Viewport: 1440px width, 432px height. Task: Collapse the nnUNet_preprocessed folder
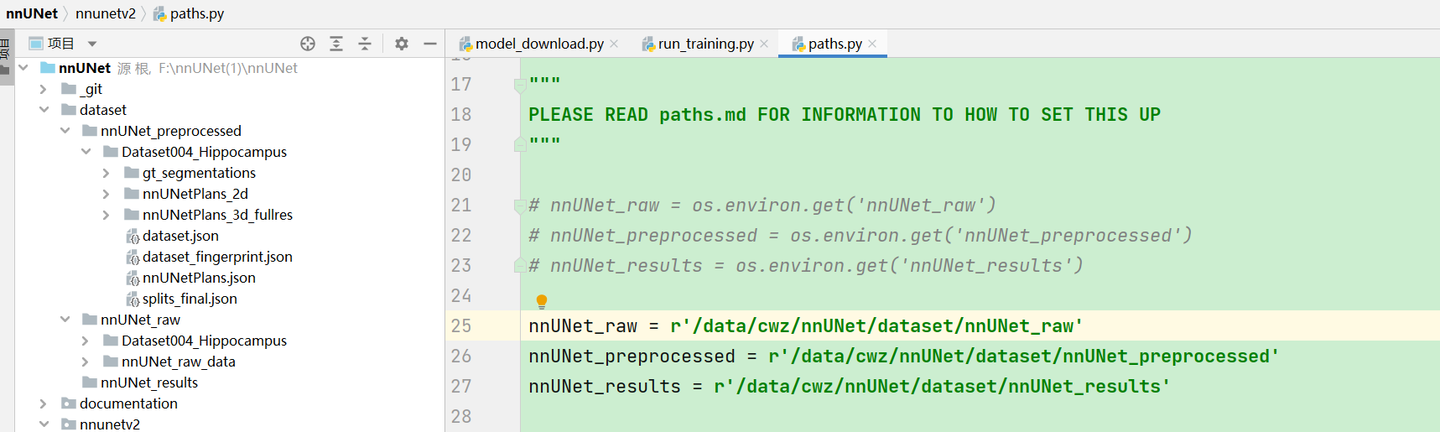tap(65, 131)
